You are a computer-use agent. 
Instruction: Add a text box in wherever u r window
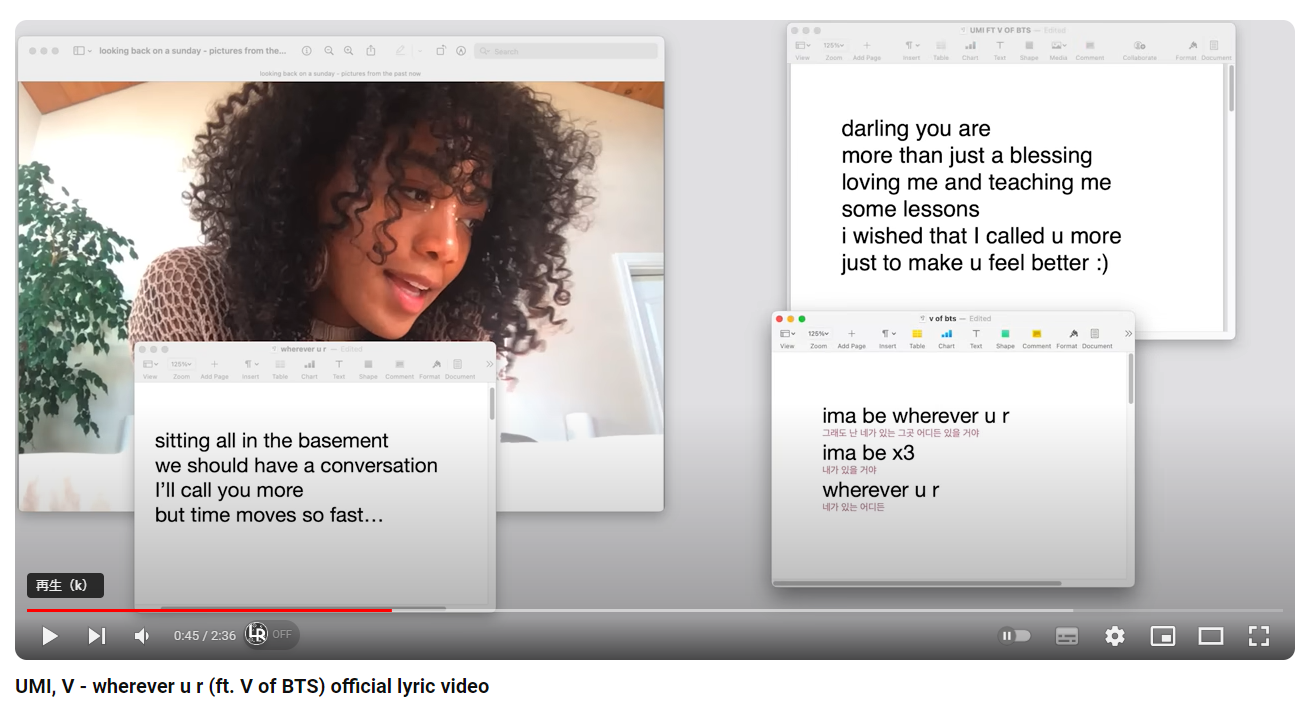click(x=339, y=369)
